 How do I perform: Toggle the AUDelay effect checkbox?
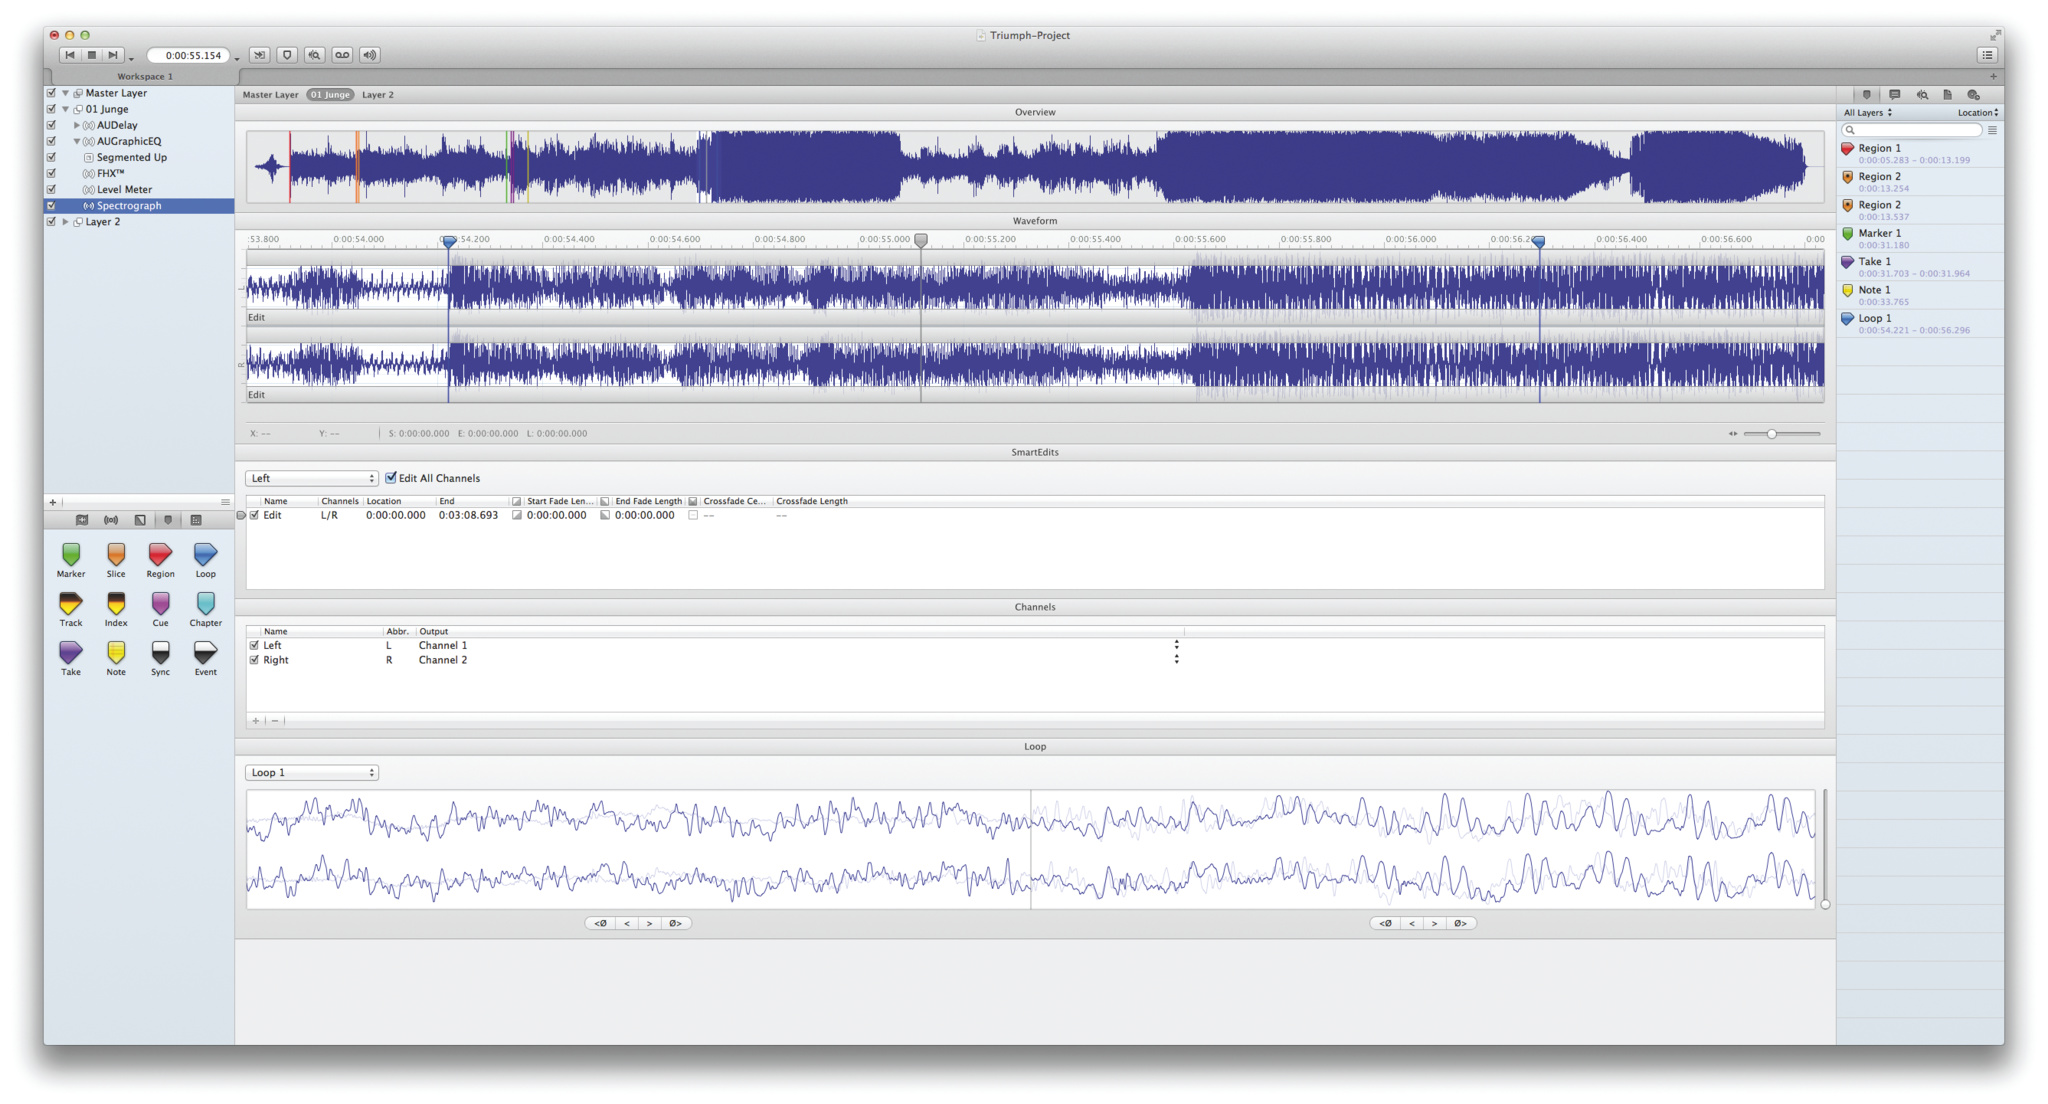click(x=51, y=125)
